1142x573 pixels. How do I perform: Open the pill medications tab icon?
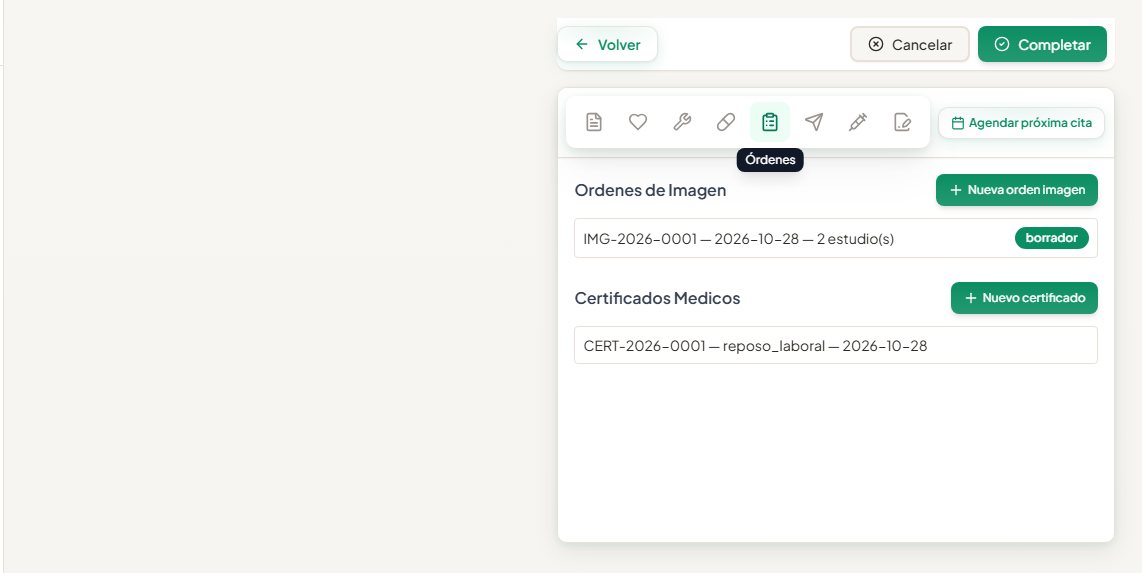(x=726, y=122)
